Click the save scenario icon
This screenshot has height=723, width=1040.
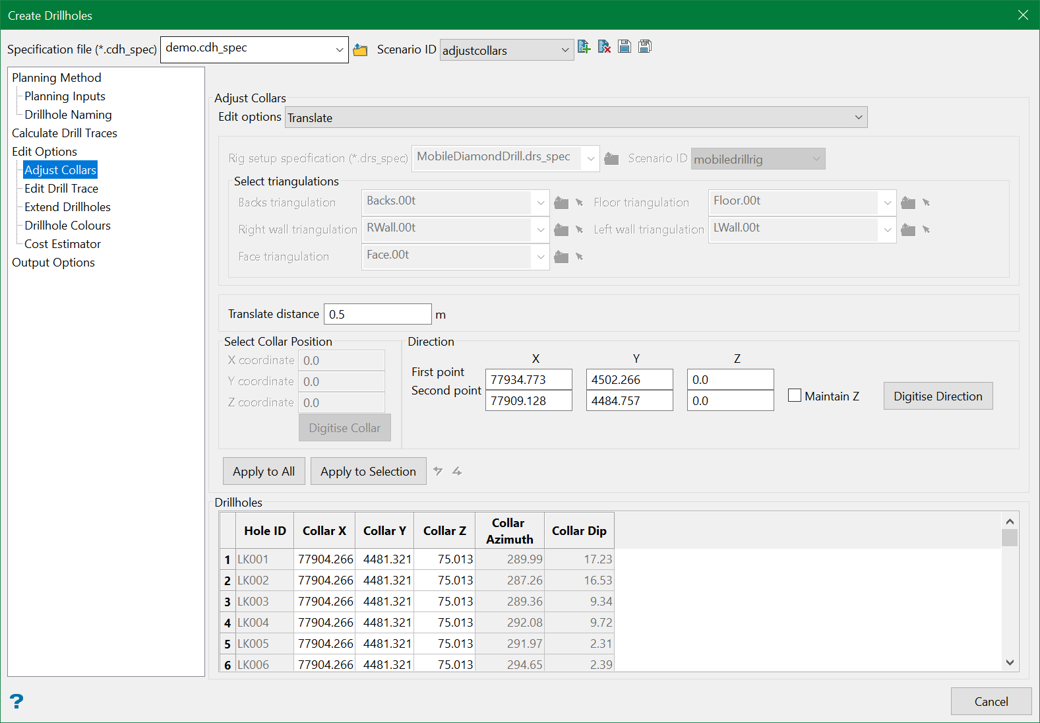click(625, 47)
